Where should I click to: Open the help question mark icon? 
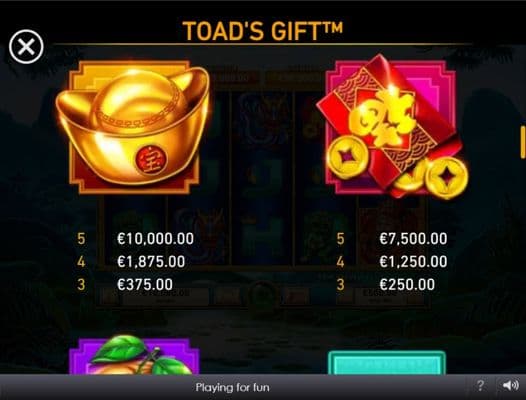[480, 386]
